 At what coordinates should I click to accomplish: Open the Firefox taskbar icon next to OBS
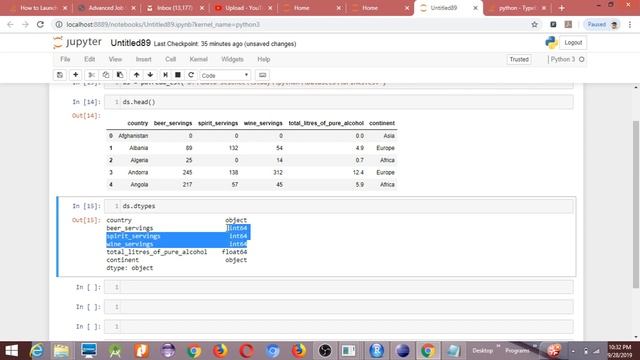point(299,351)
